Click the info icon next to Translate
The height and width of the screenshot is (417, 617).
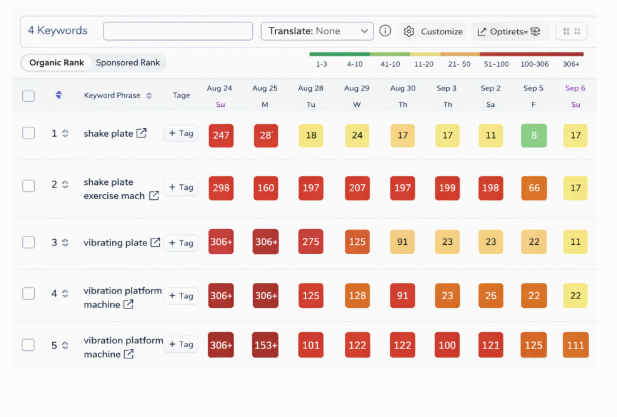point(385,31)
